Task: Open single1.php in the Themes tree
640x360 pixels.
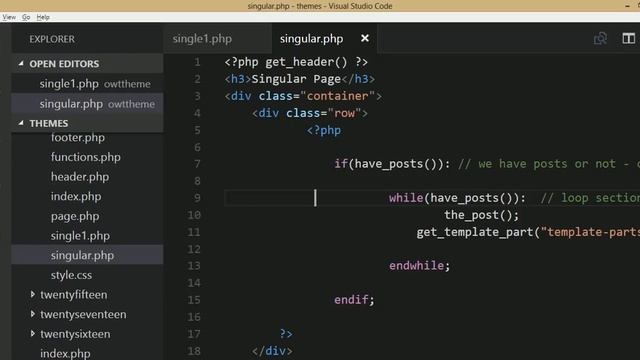Action: (x=80, y=236)
